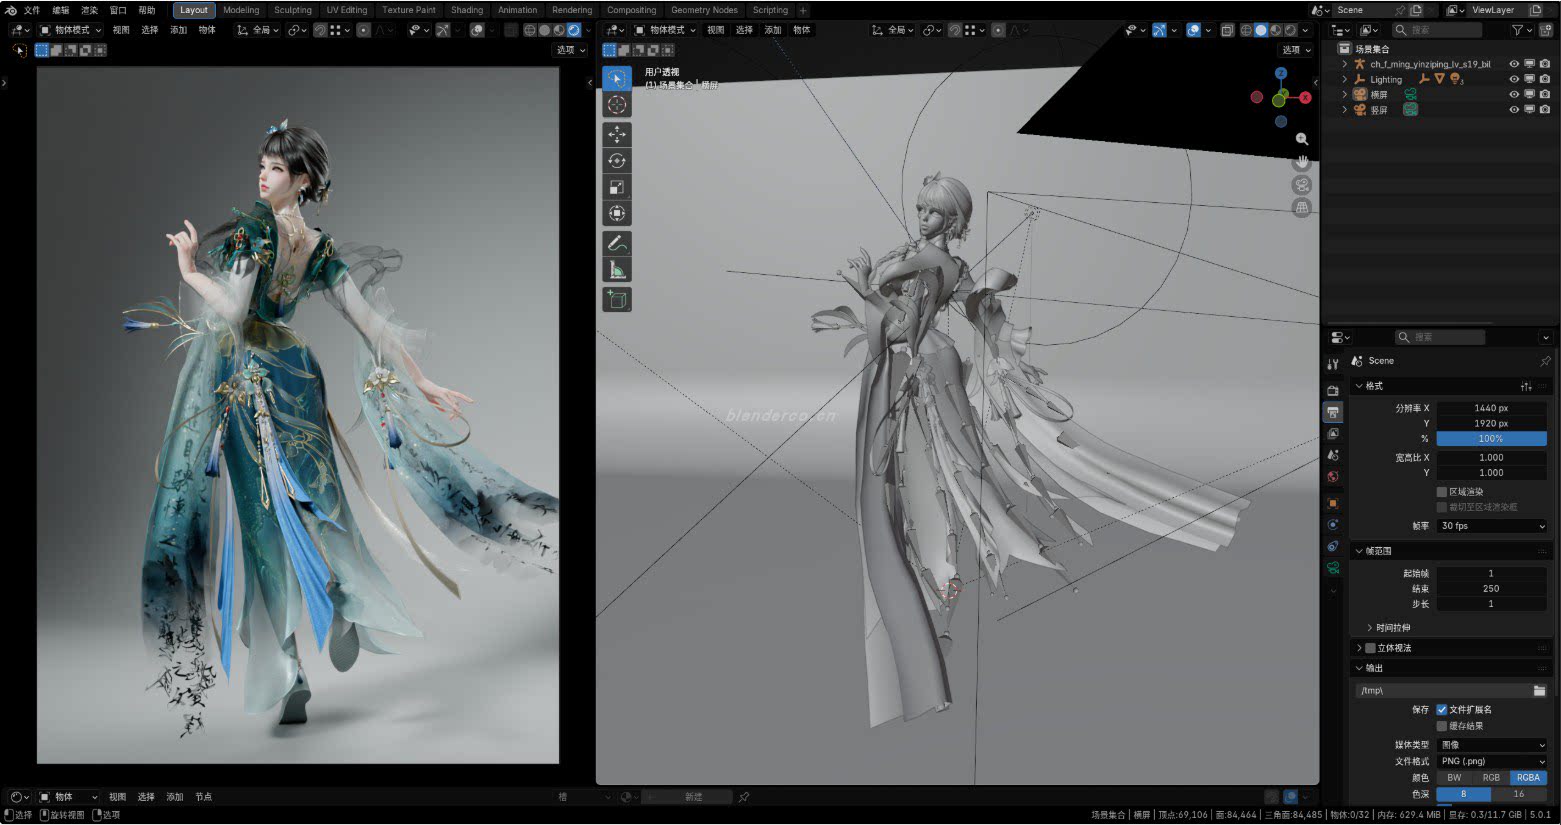The height and width of the screenshot is (825, 1561).
Task: Select the RGB color mode button
Action: [1490, 778]
